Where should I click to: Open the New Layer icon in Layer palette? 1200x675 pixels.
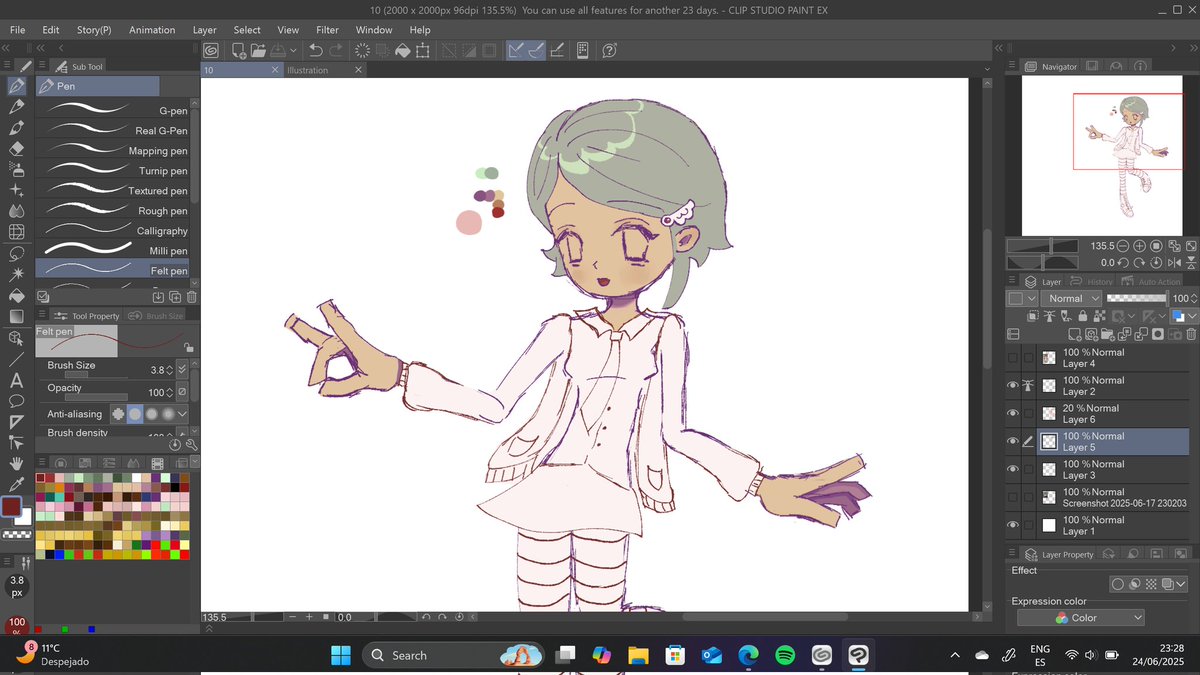click(1074, 332)
